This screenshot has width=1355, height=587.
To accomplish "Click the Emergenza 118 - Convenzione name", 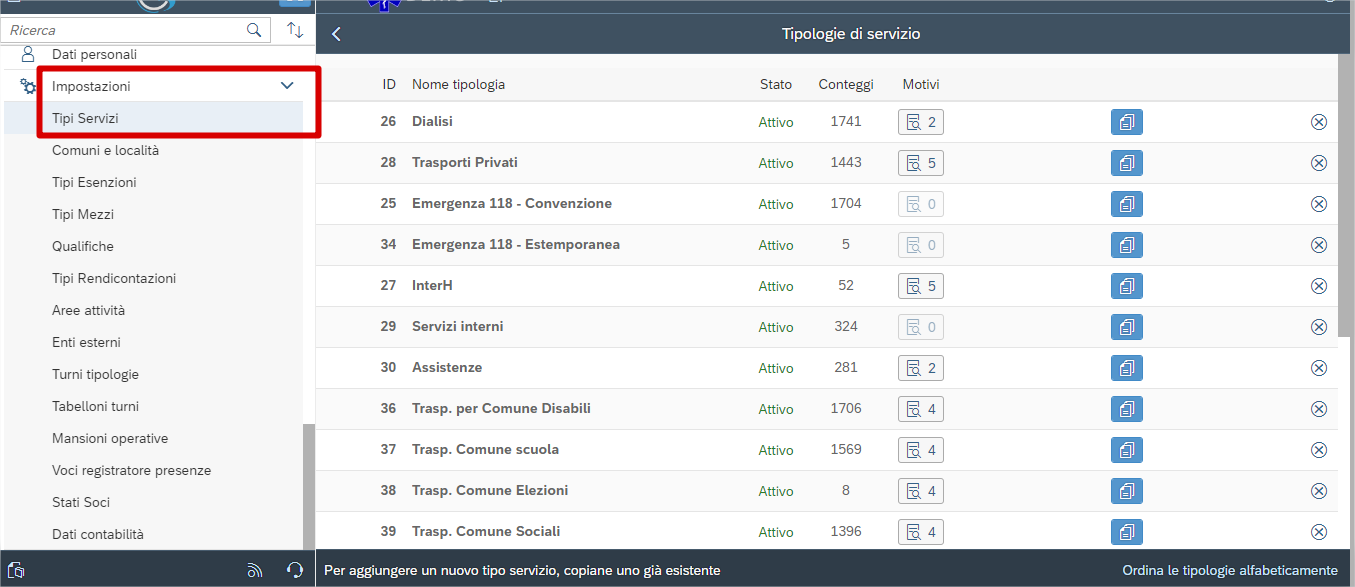I will 511,204.
